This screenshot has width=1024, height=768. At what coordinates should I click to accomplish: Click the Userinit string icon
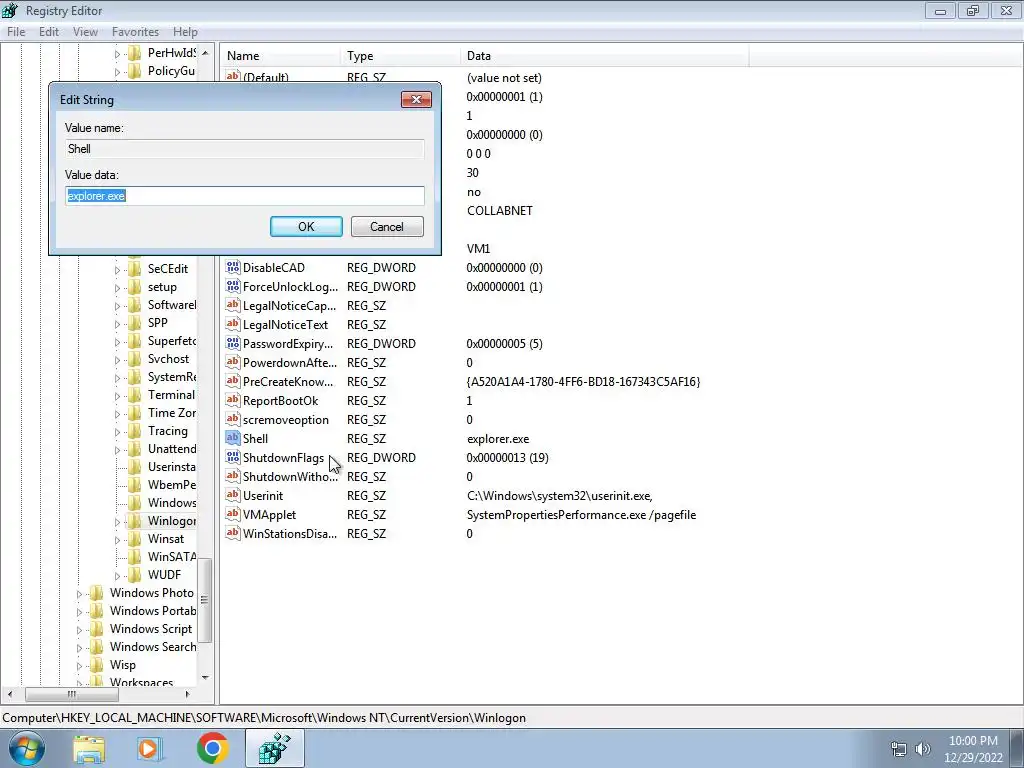click(x=232, y=495)
